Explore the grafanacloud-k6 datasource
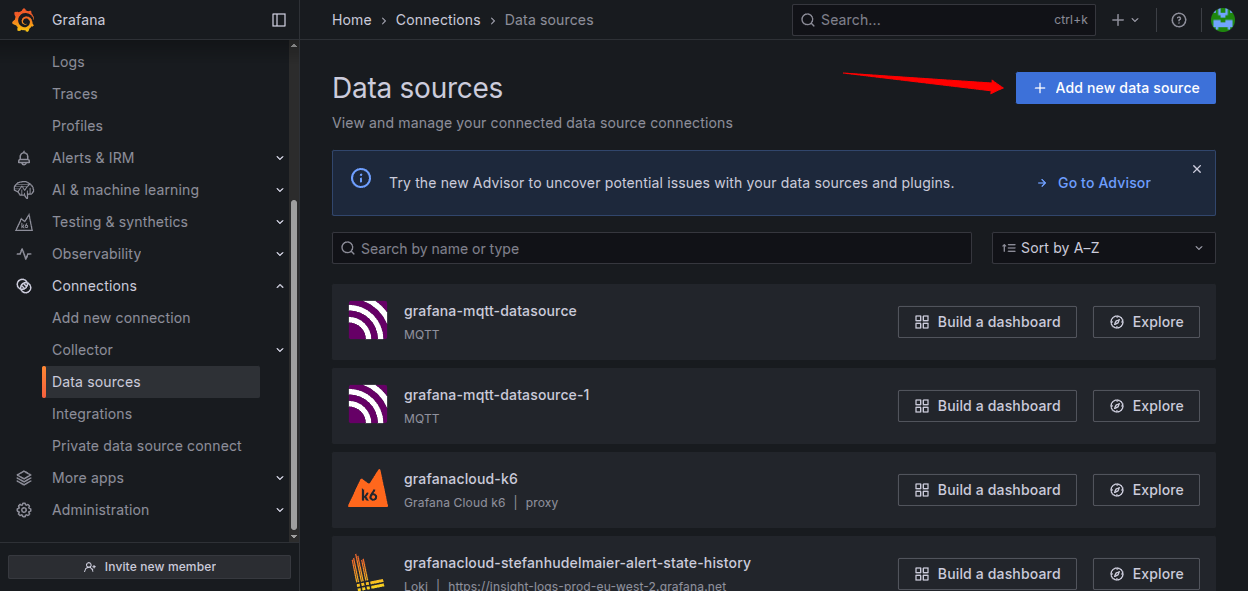Screen dimensions: 1248x591 click(1146, 490)
